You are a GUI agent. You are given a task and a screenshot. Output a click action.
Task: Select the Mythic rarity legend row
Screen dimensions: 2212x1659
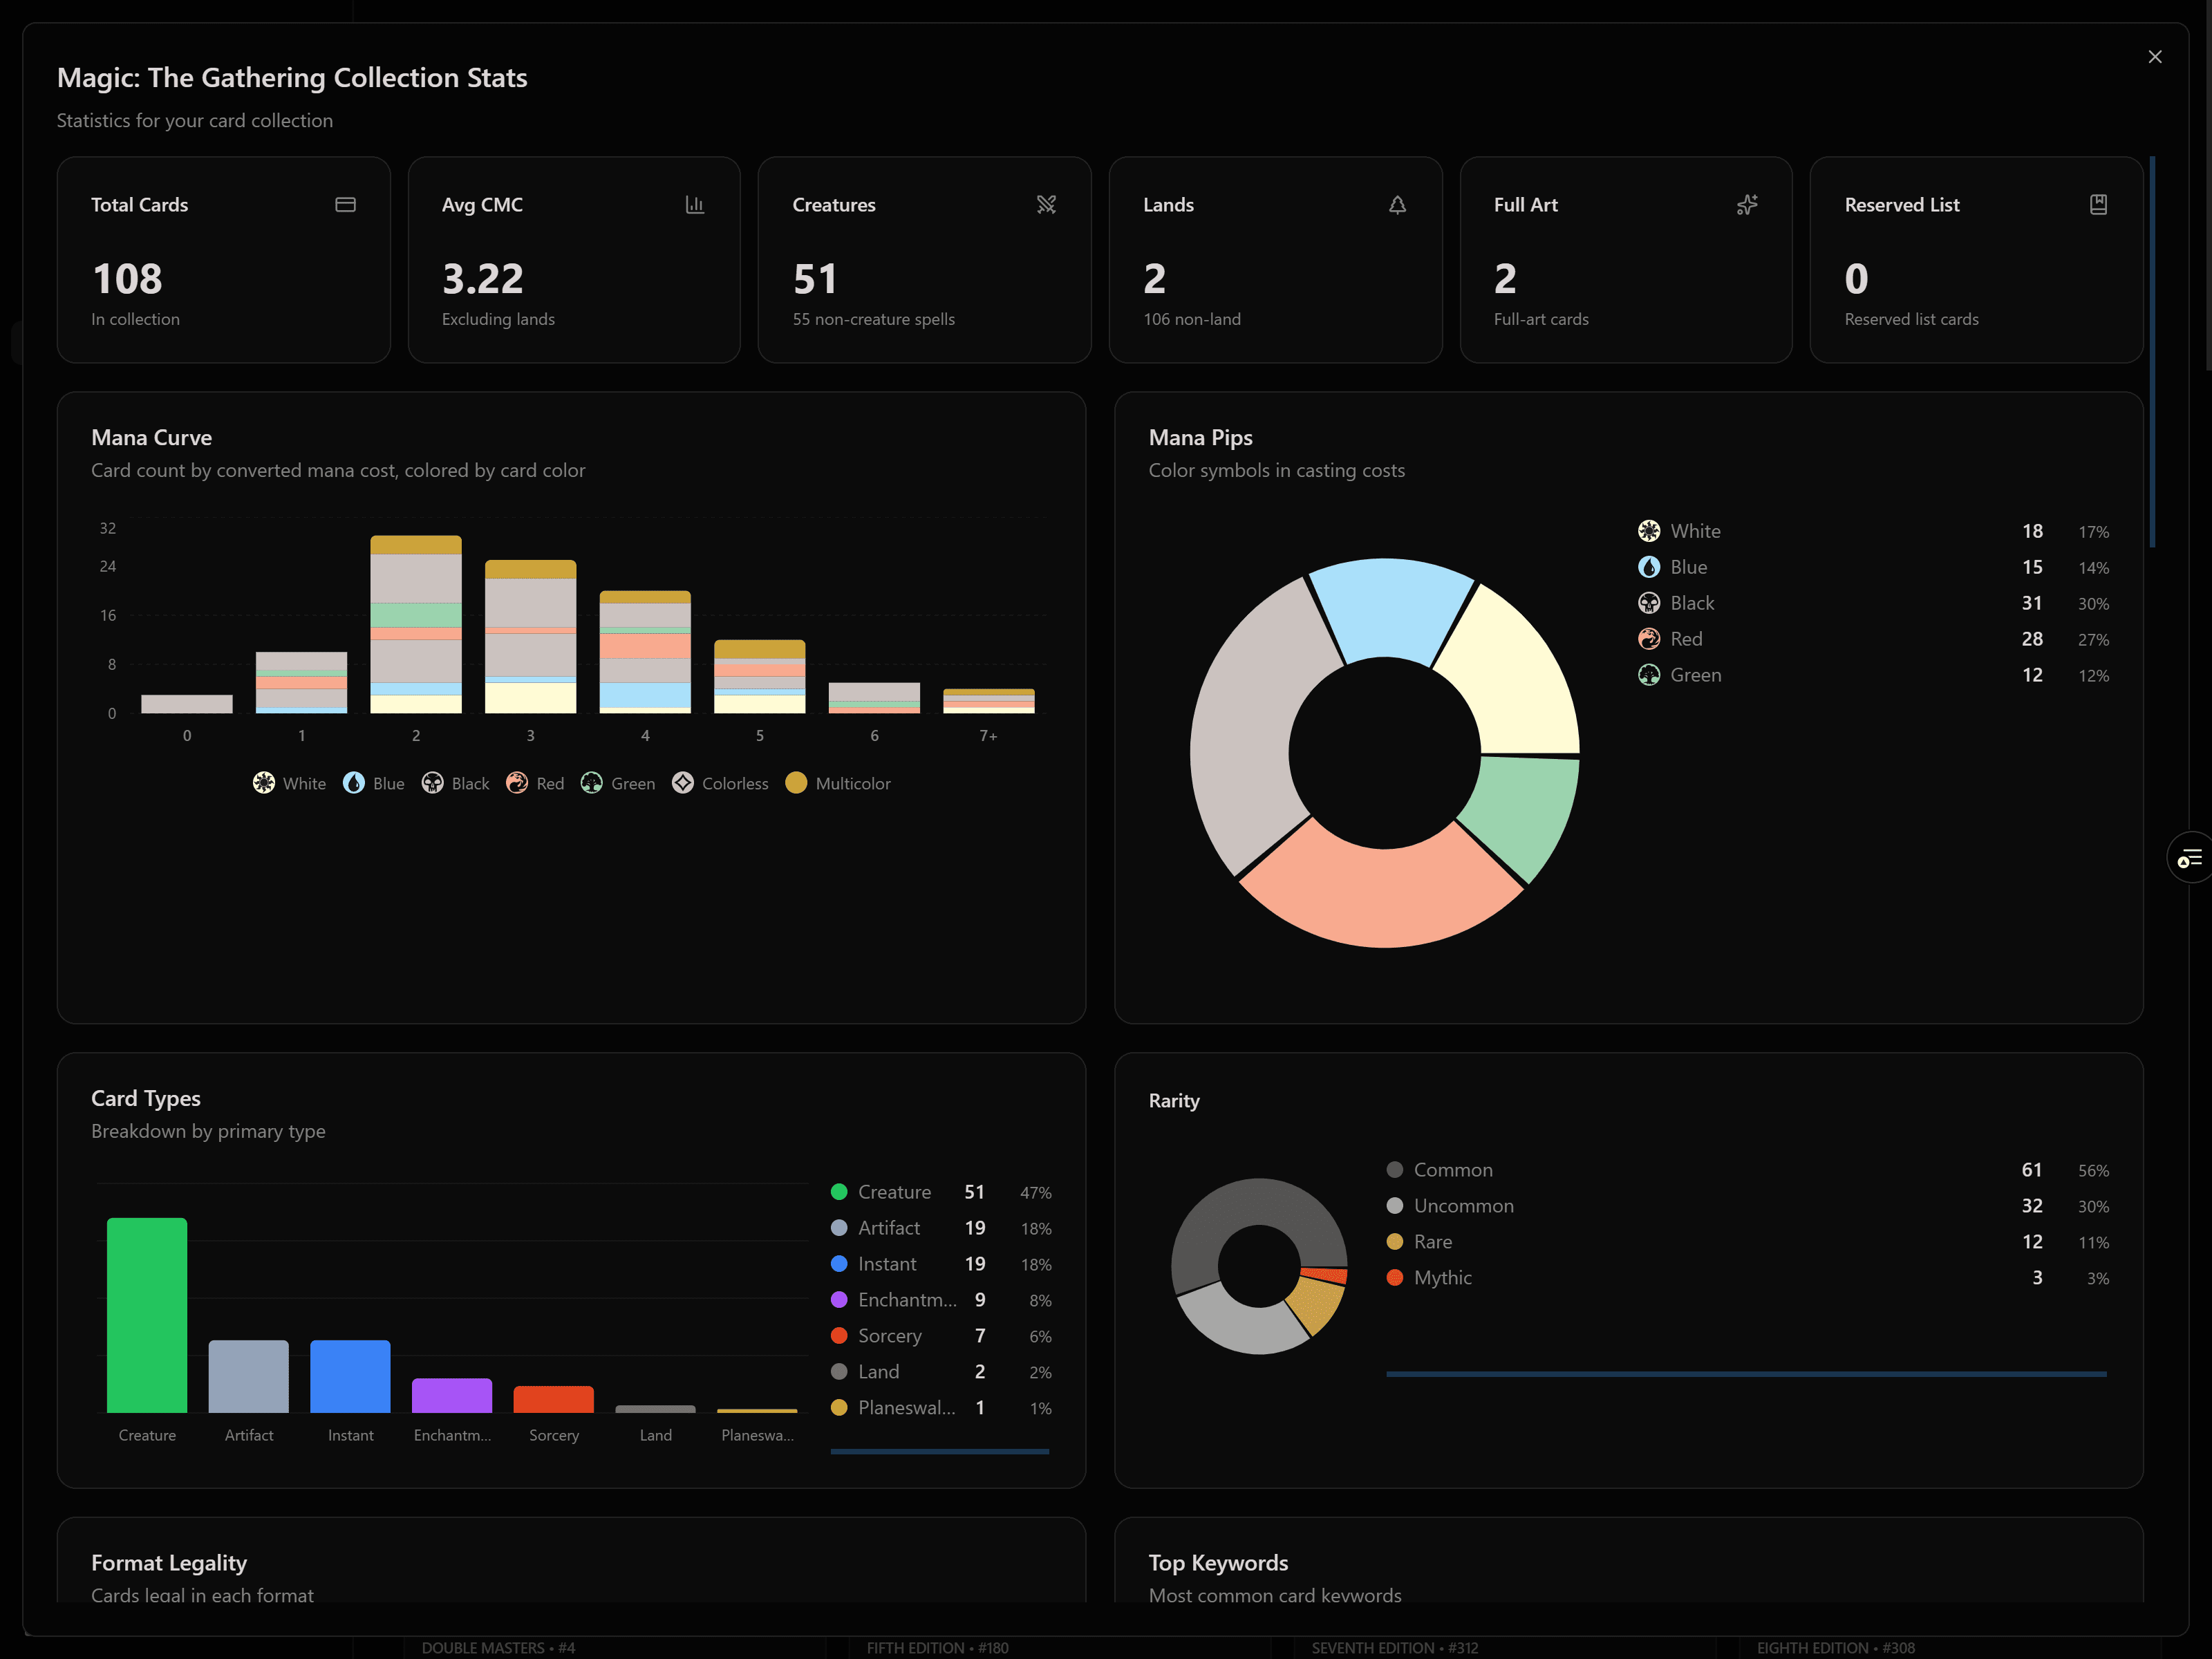click(x=1442, y=1278)
